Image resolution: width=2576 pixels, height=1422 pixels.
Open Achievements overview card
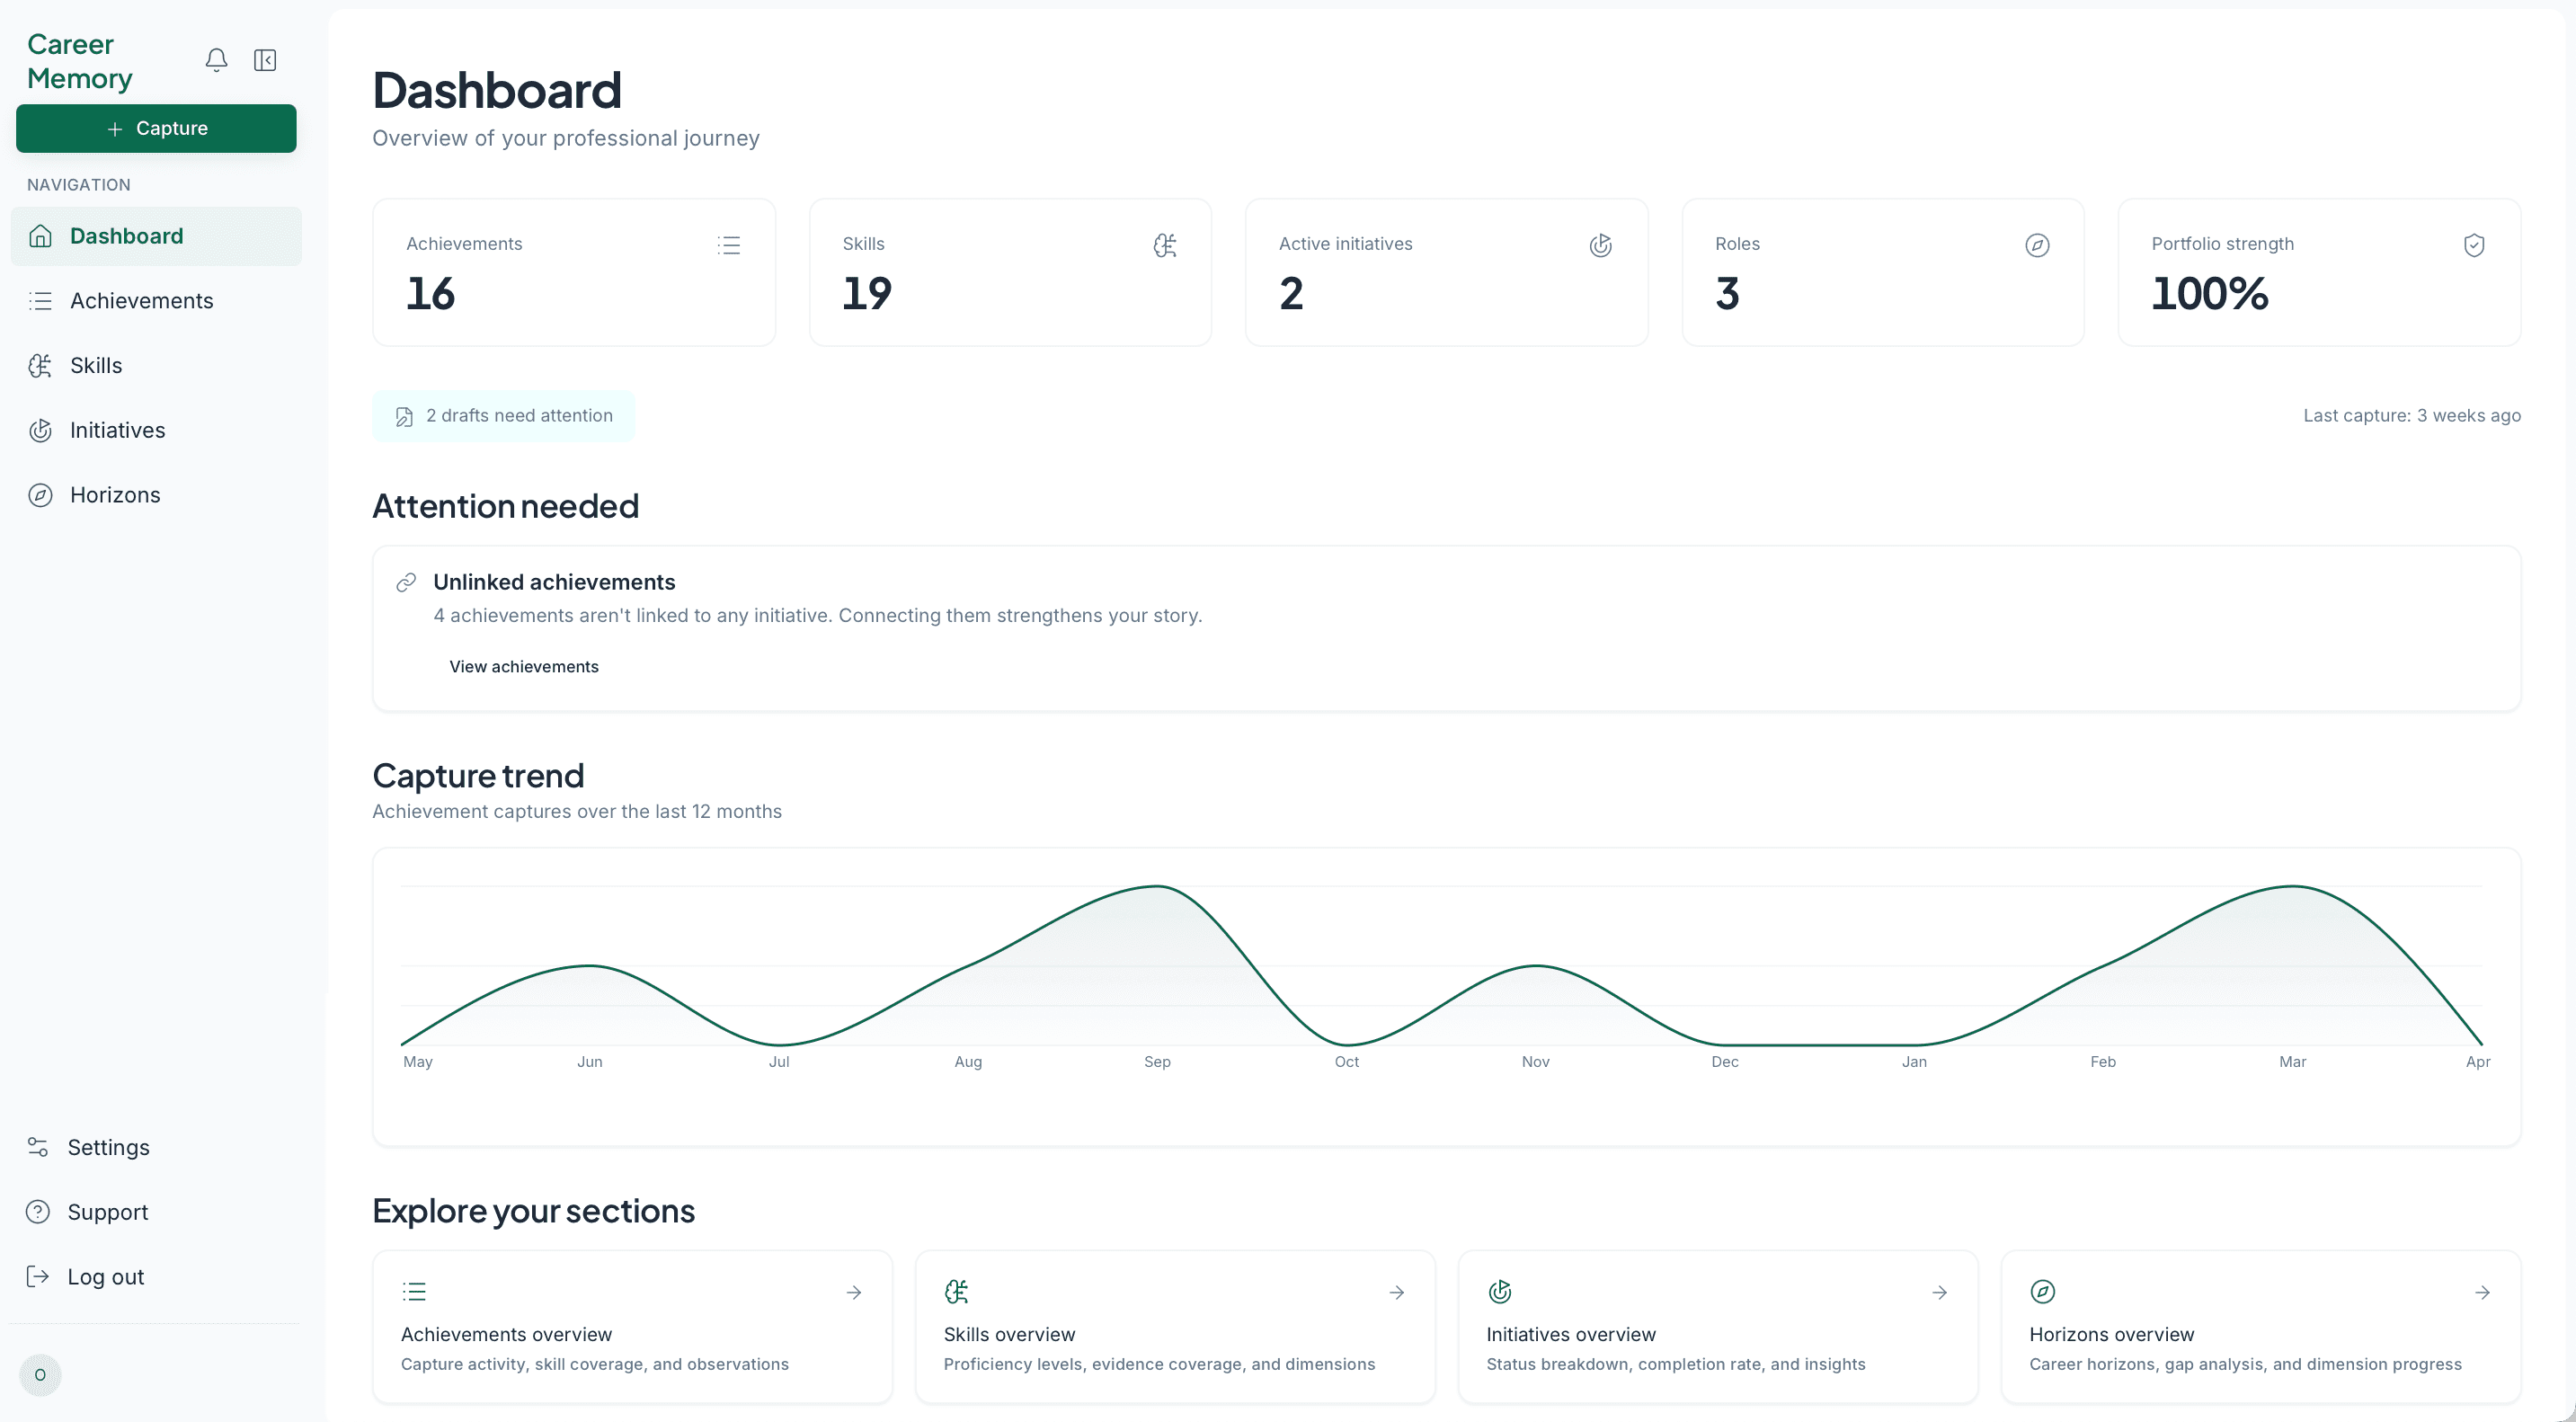pos(632,1327)
